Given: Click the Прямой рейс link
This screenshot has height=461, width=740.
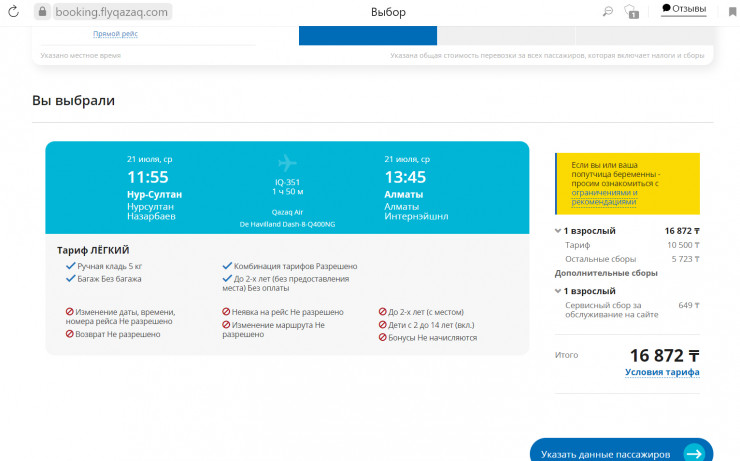Looking at the screenshot, I should point(116,34).
